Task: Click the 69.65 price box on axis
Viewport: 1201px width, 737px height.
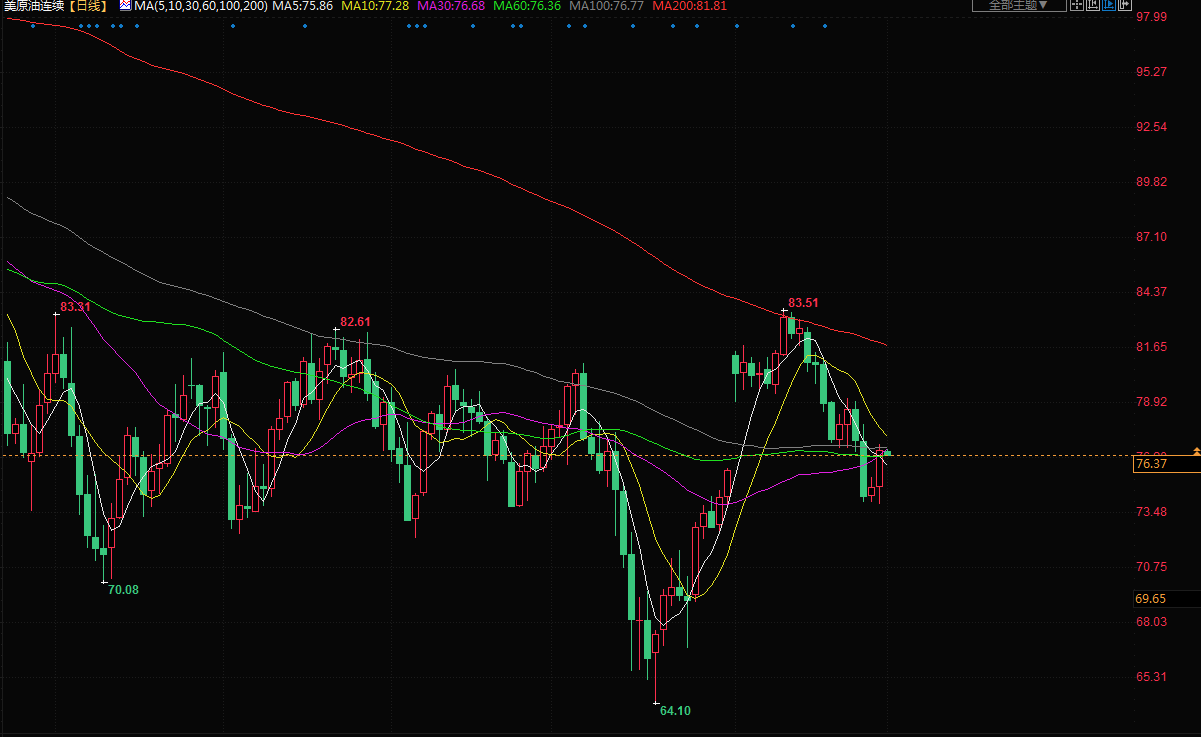Action: pyautogui.click(x=1150, y=599)
